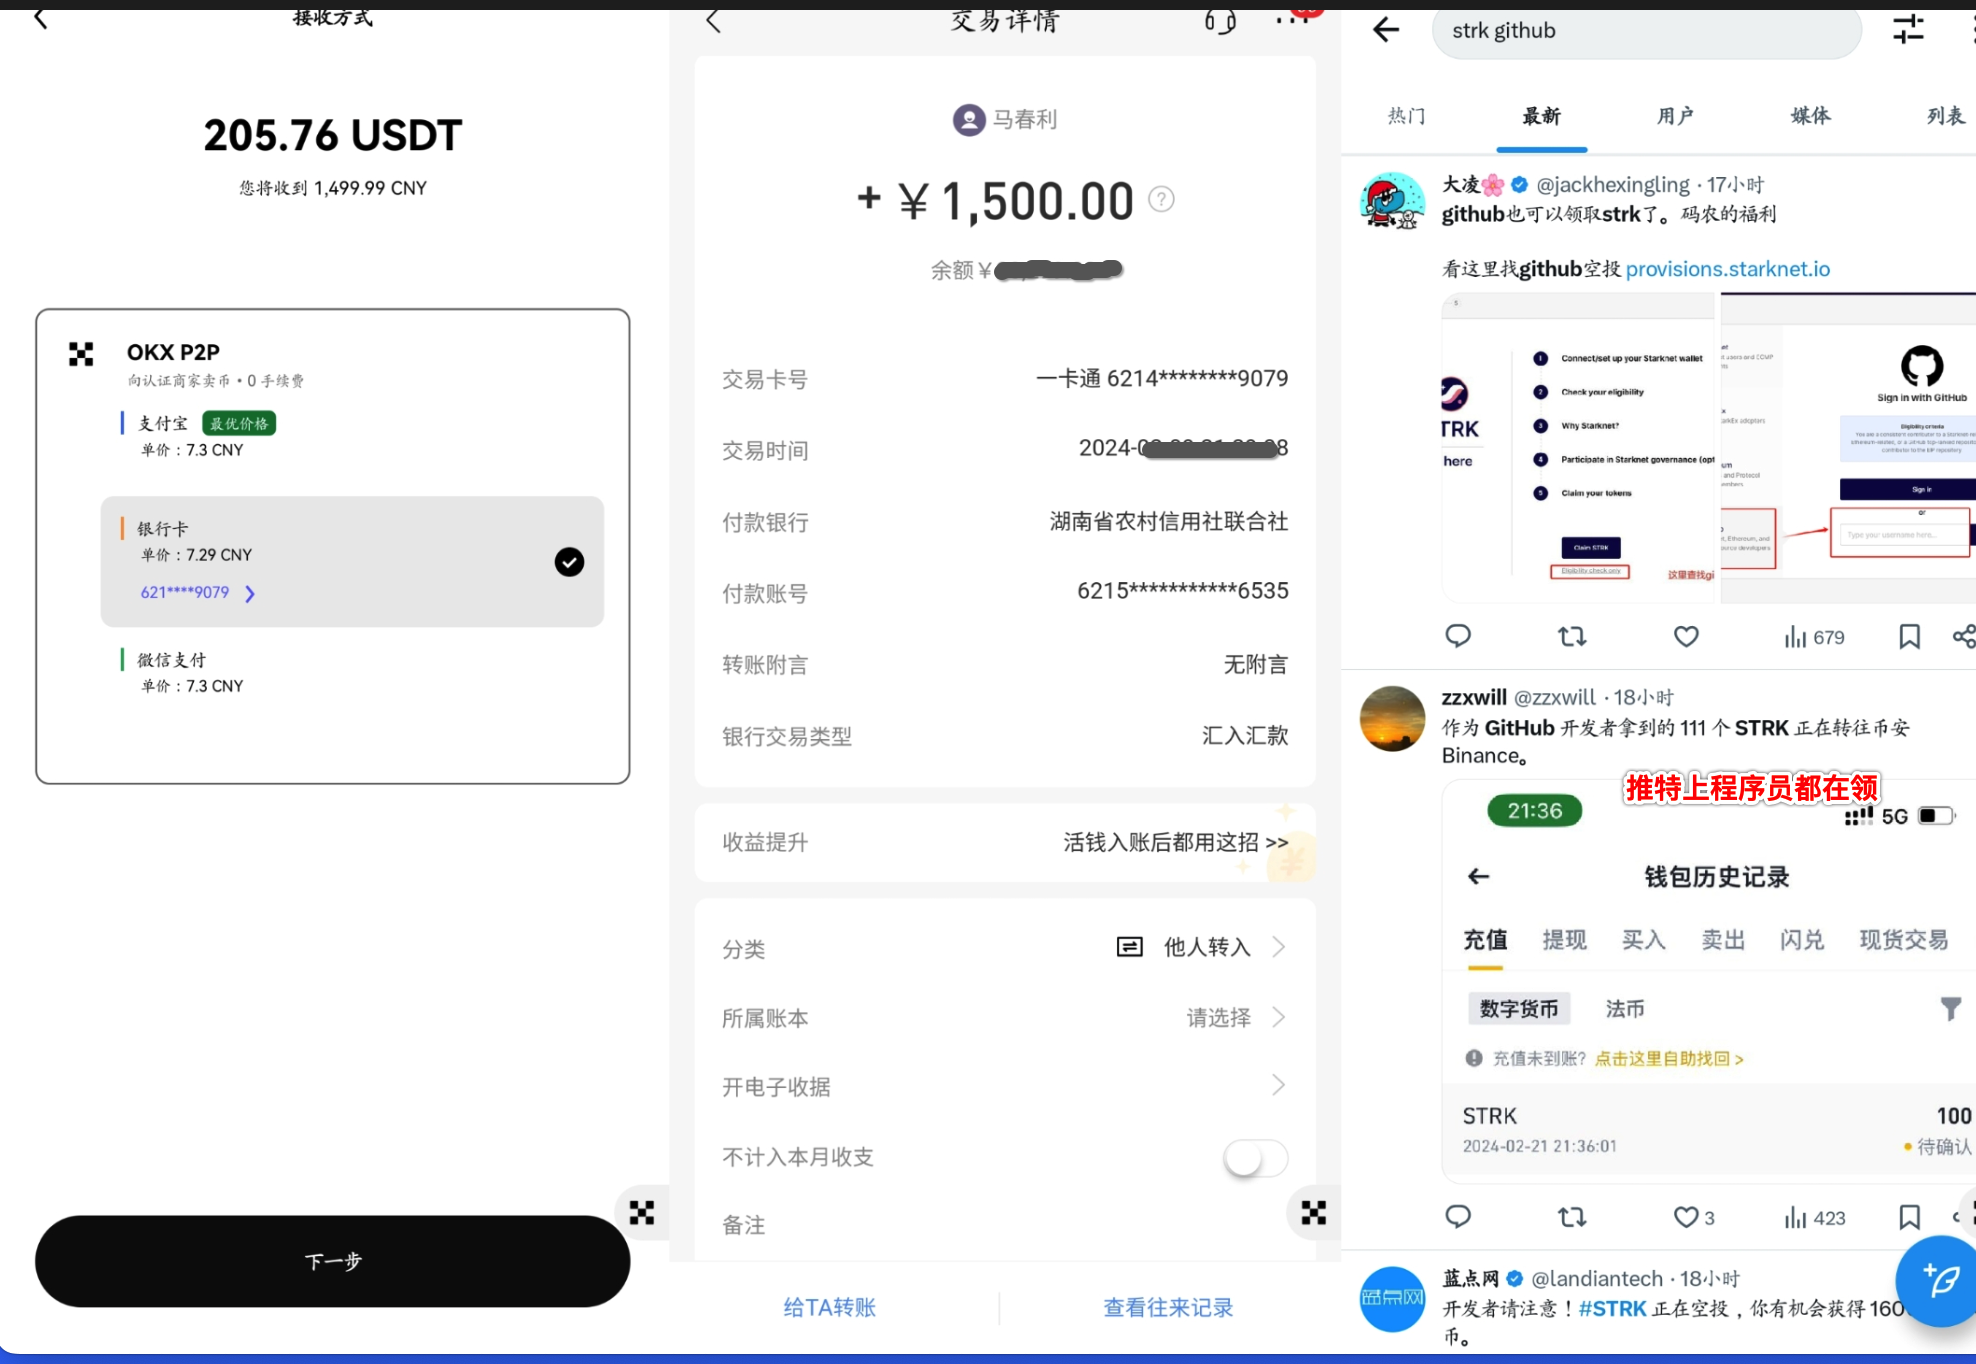The image size is (1976, 1364).
Task: Open the search filter sliders icon
Action: click(1908, 30)
